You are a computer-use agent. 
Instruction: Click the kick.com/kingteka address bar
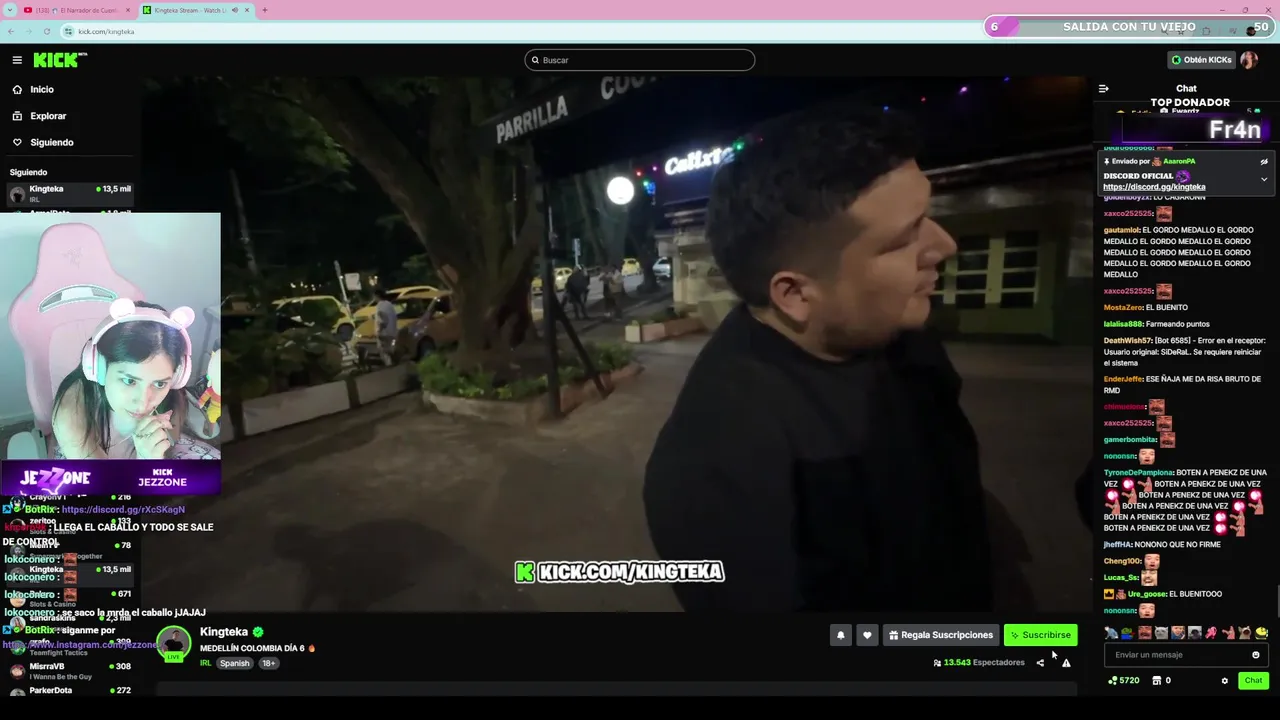click(x=105, y=31)
